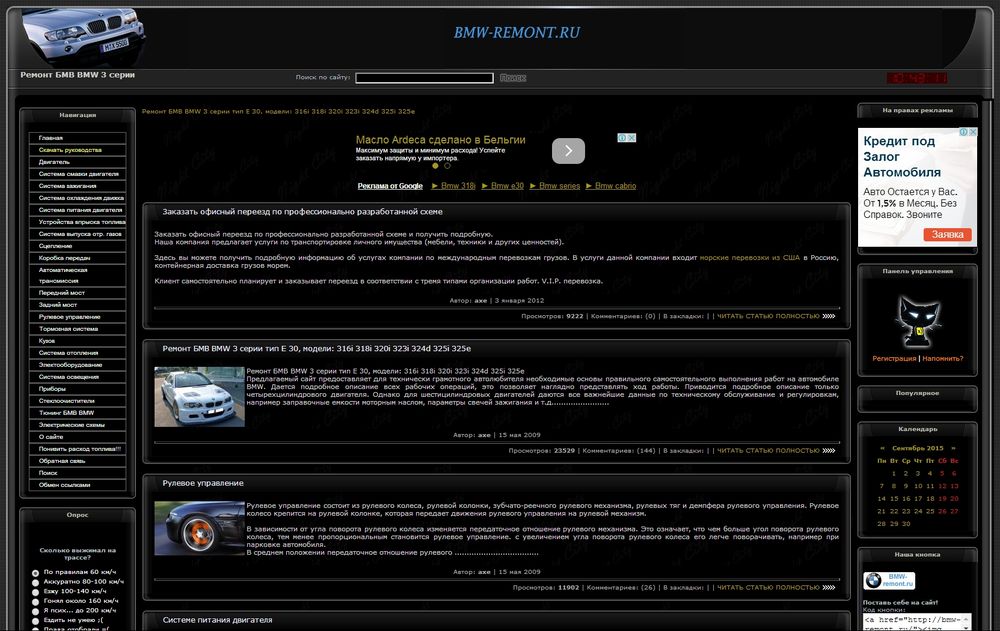Open article arrows beside 'Рулевое управление' read-more link
Image resolution: width=1000 pixels, height=631 pixels.
pos(829,588)
